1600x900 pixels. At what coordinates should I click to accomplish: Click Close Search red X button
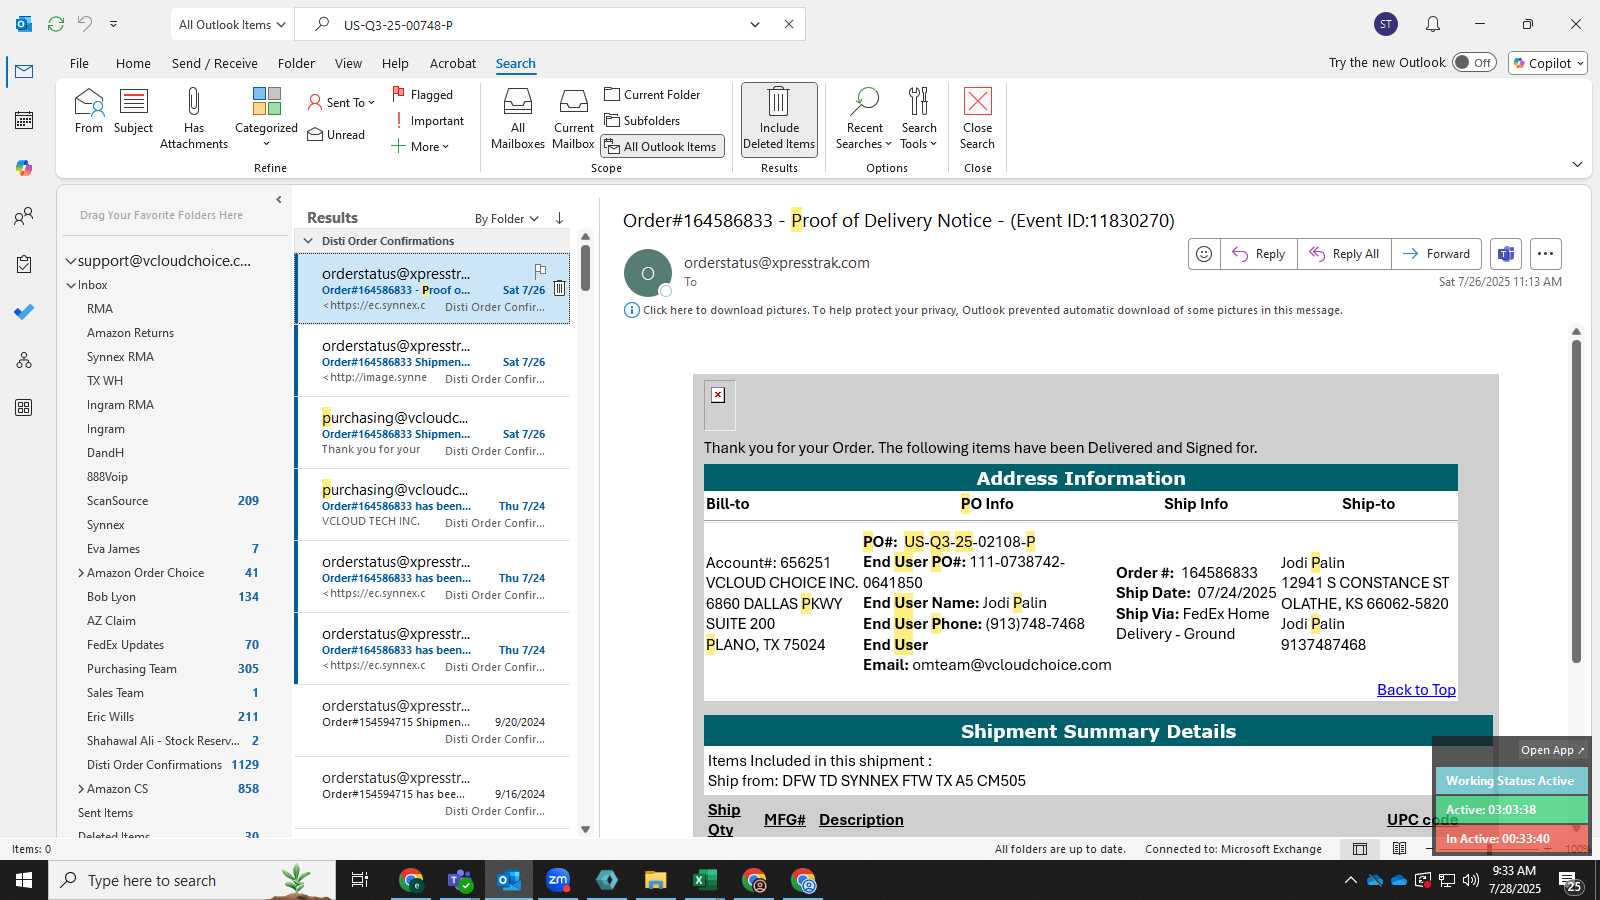coord(977,118)
